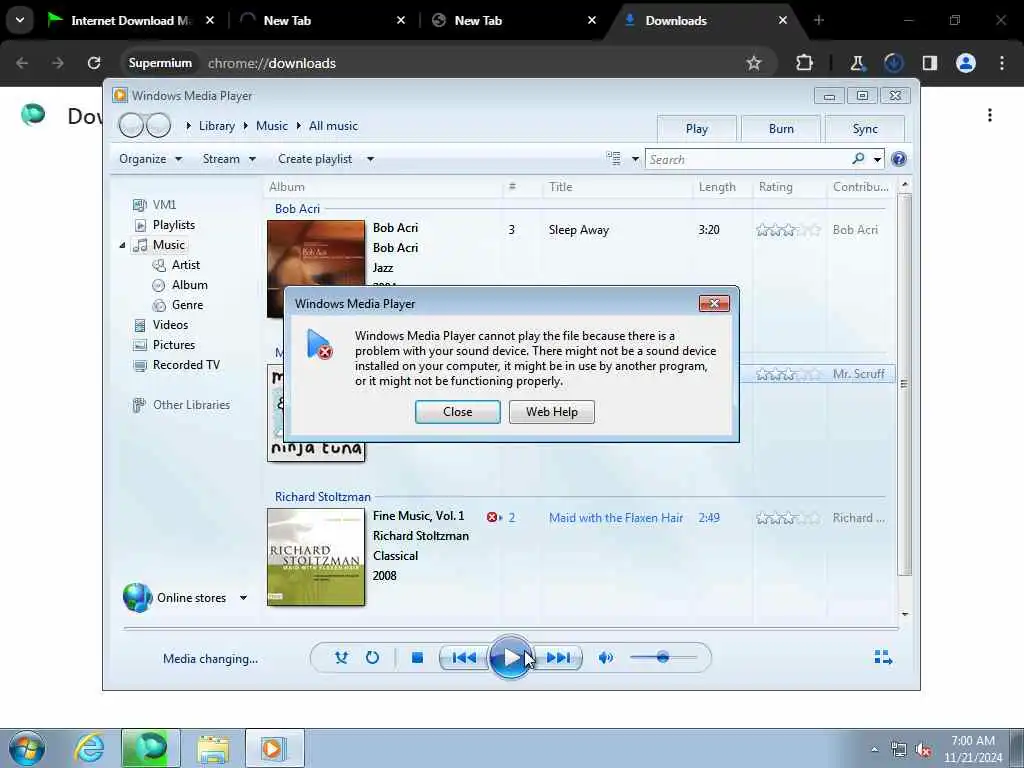Viewport: 1024px width, 768px height.
Task: Close the error dialog with the Close button
Action: click(457, 412)
